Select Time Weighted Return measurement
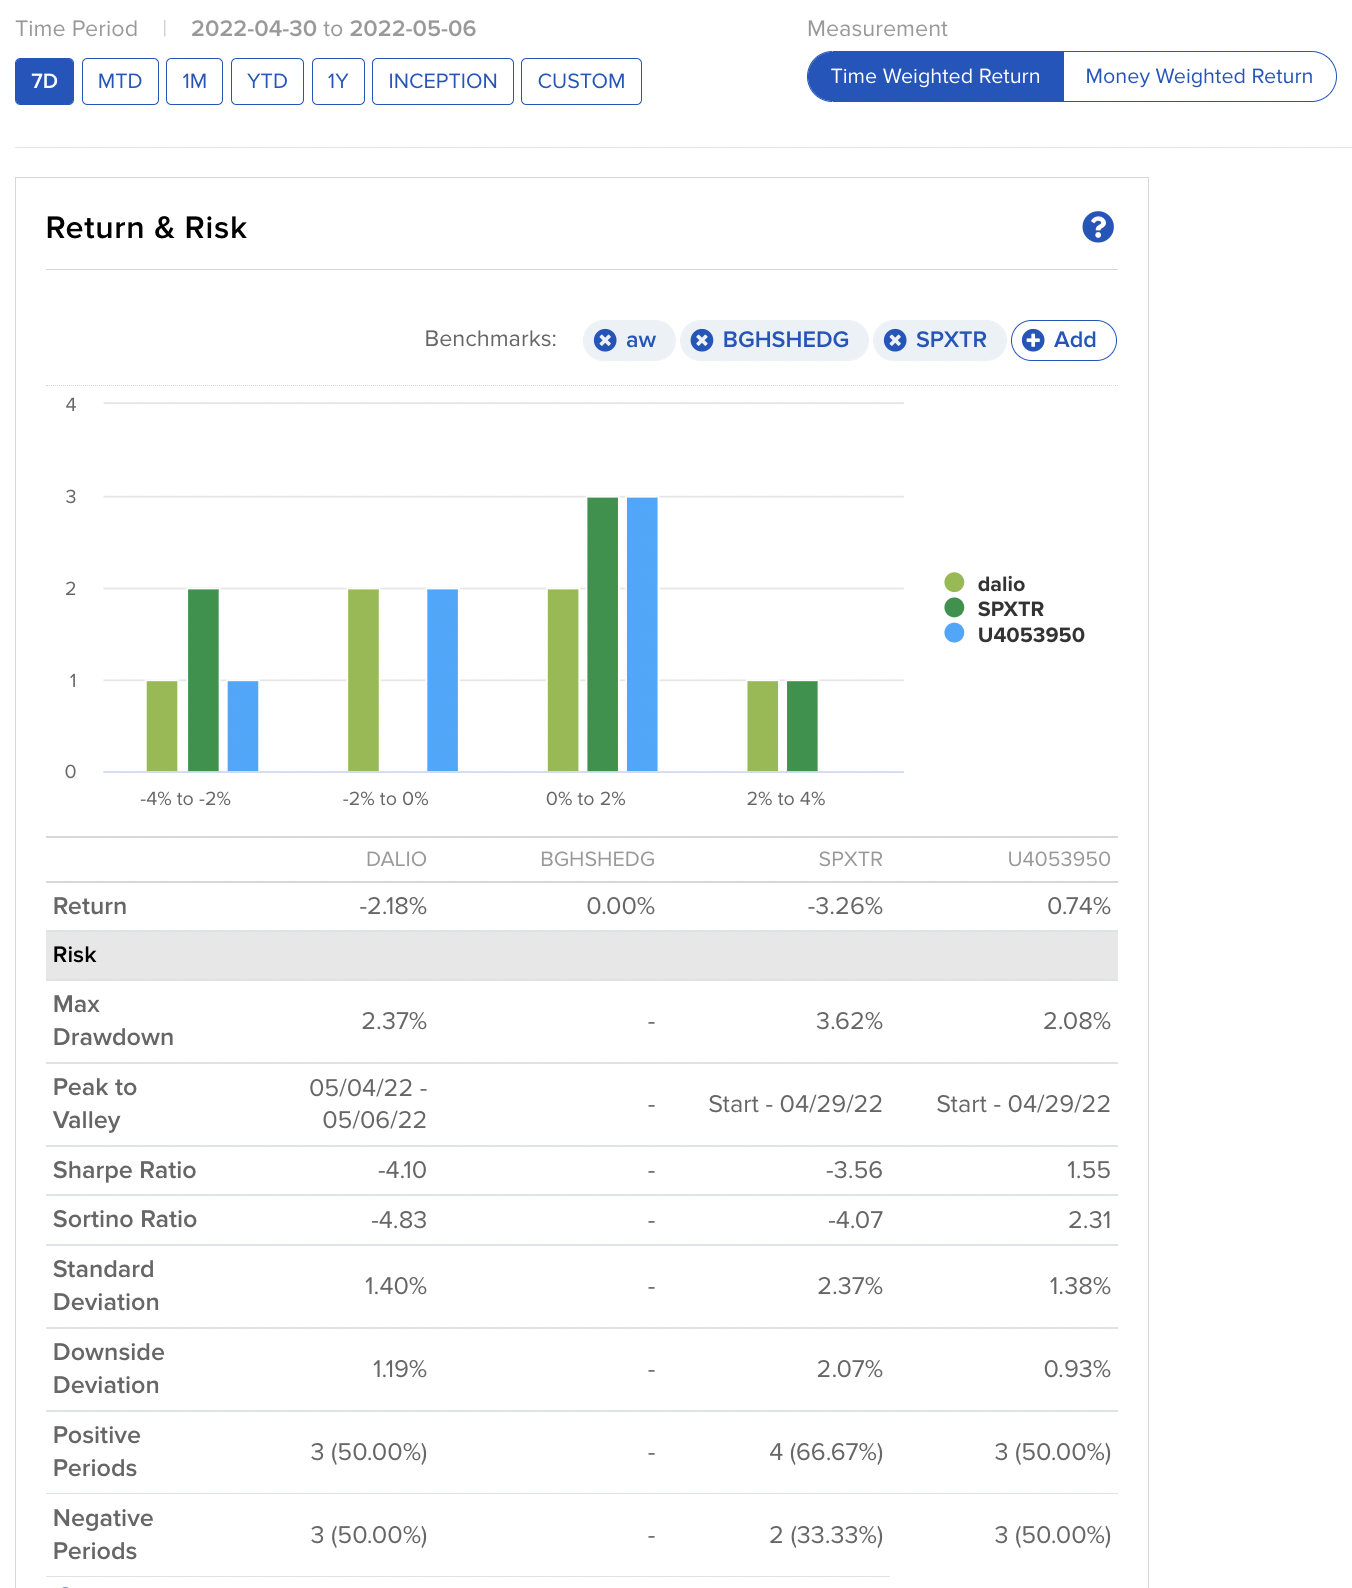 (x=935, y=77)
